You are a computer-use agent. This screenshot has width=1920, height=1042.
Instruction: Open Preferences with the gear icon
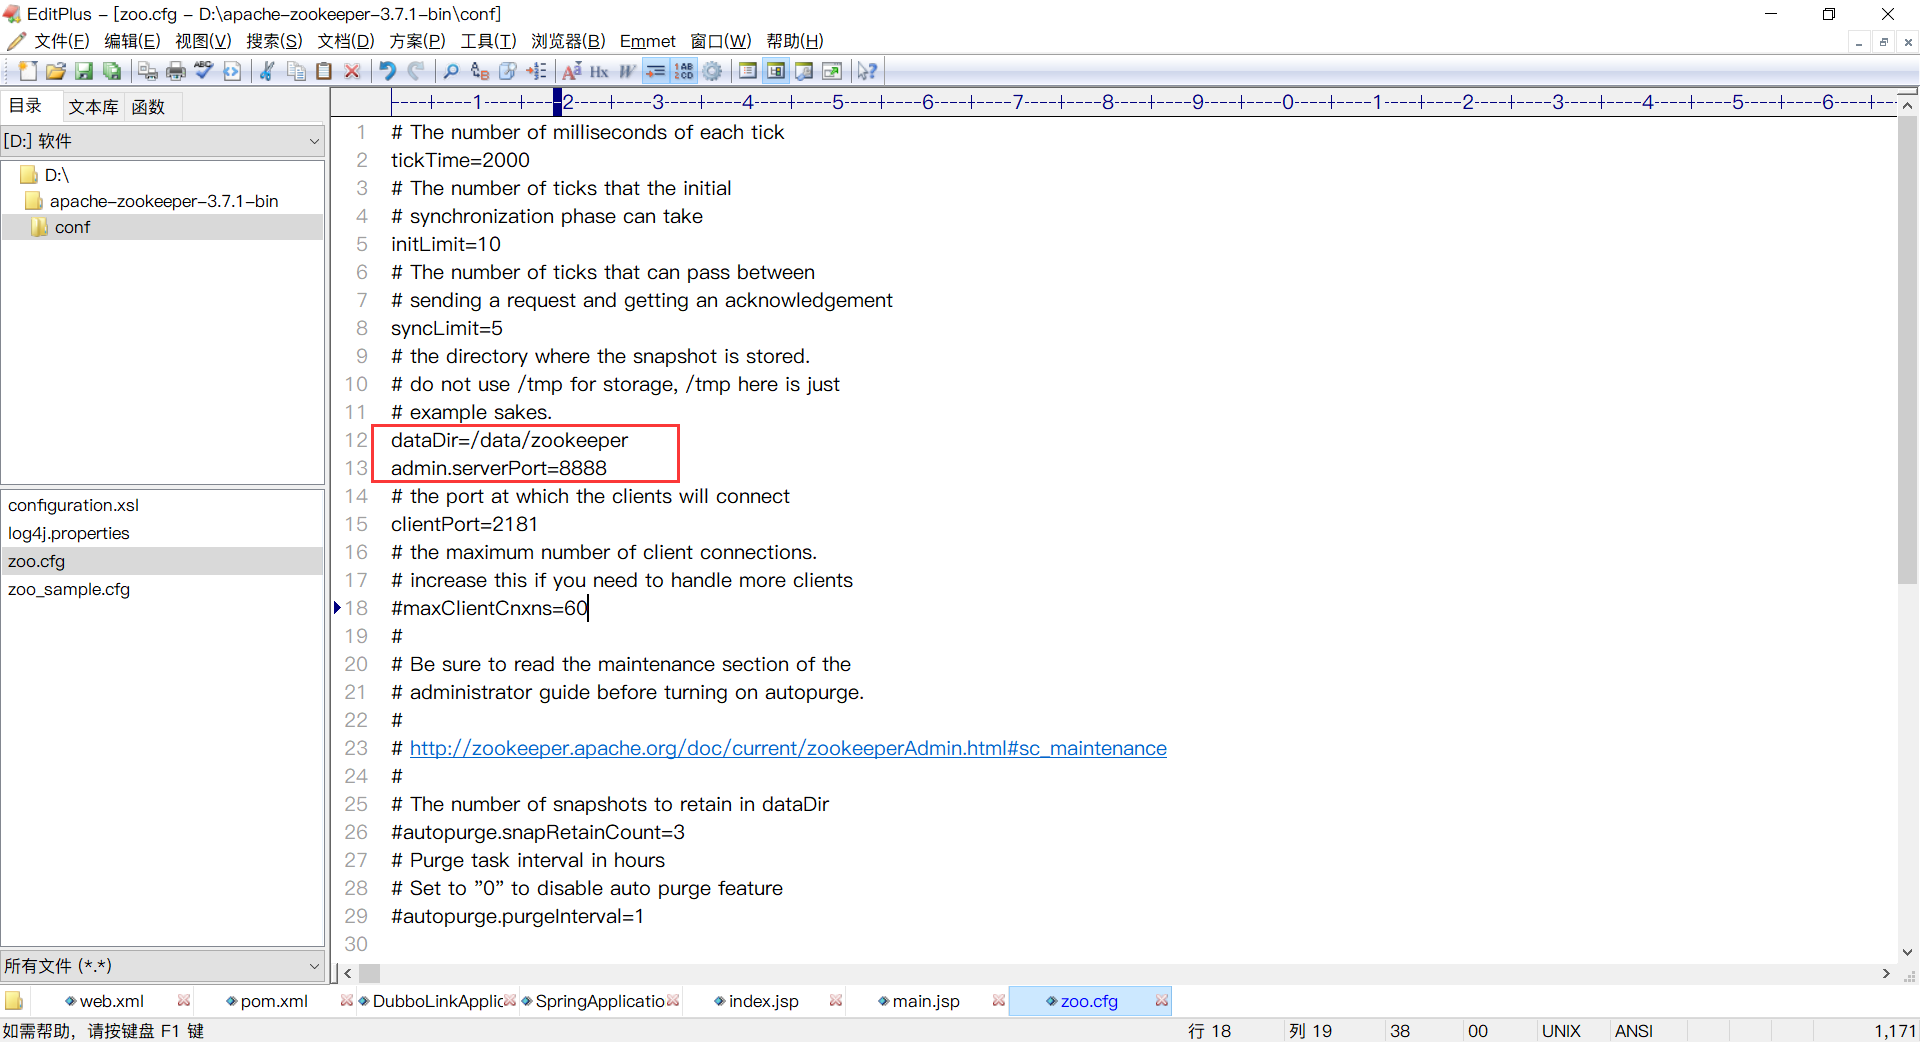[x=712, y=71]
